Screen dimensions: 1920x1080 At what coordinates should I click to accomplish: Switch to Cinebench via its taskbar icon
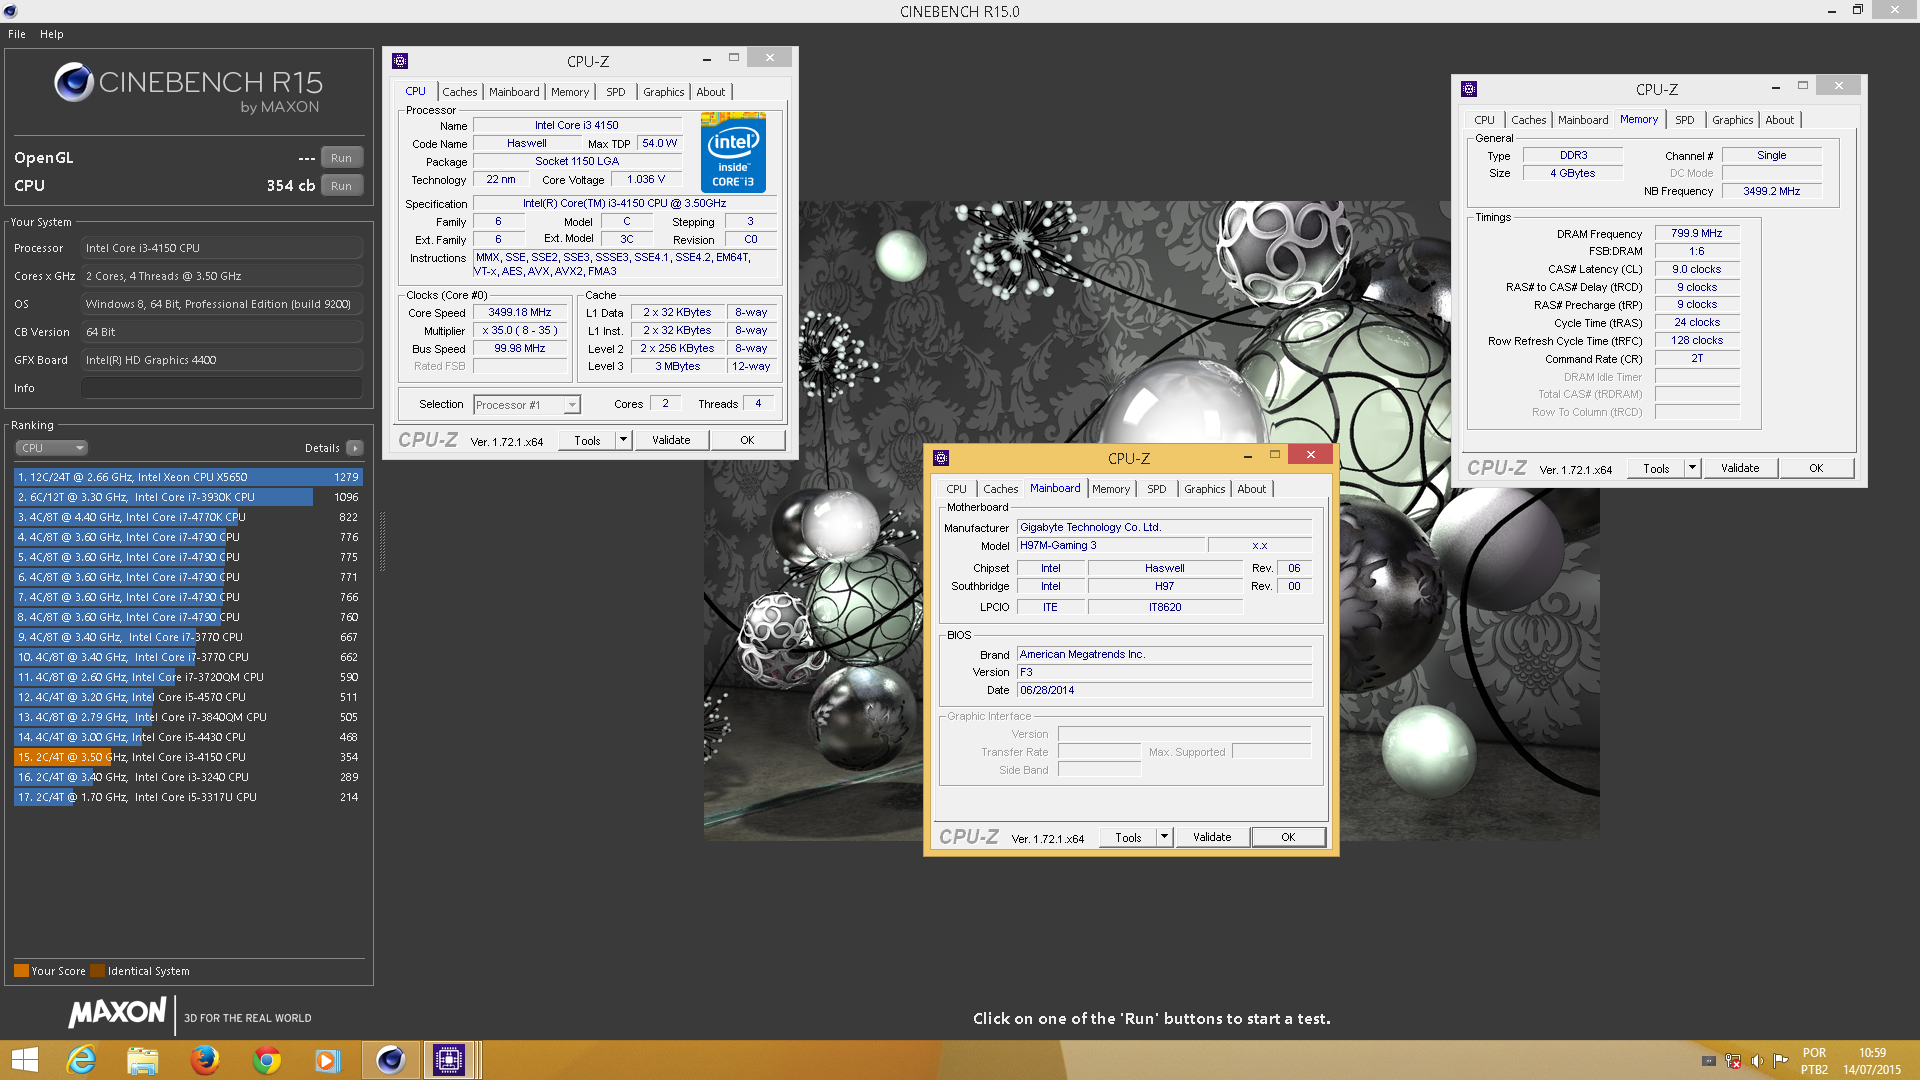tap(390, 1060)
